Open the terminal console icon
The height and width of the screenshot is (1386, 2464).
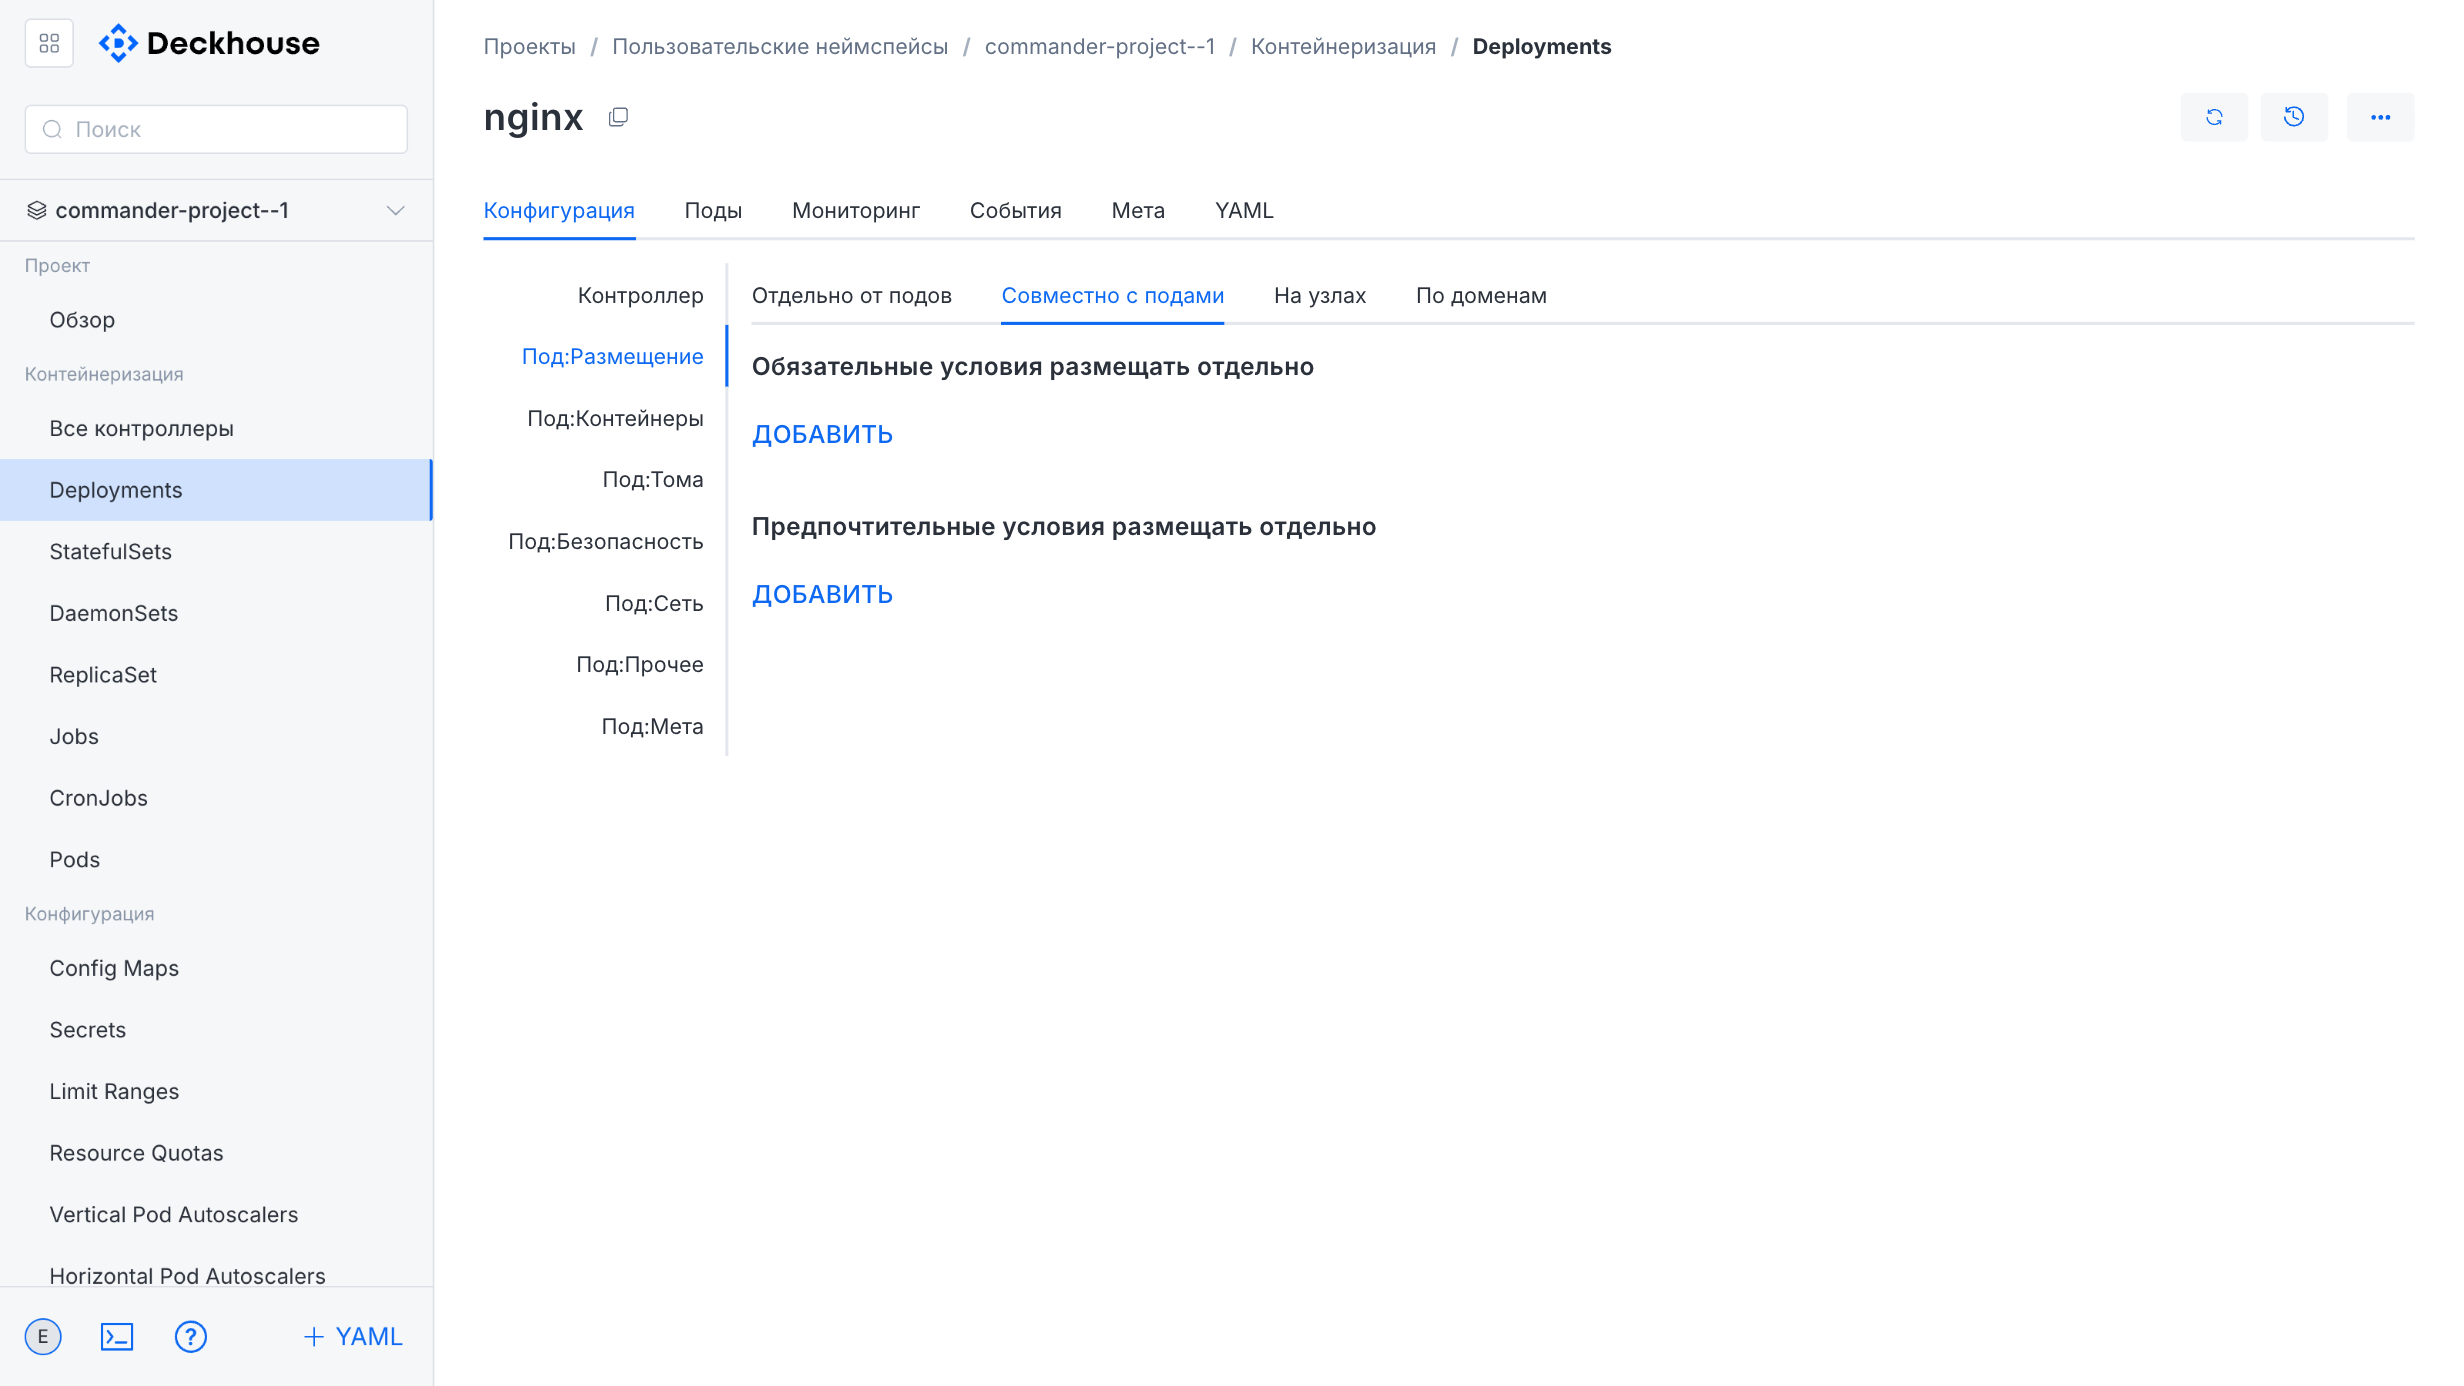117,1336
